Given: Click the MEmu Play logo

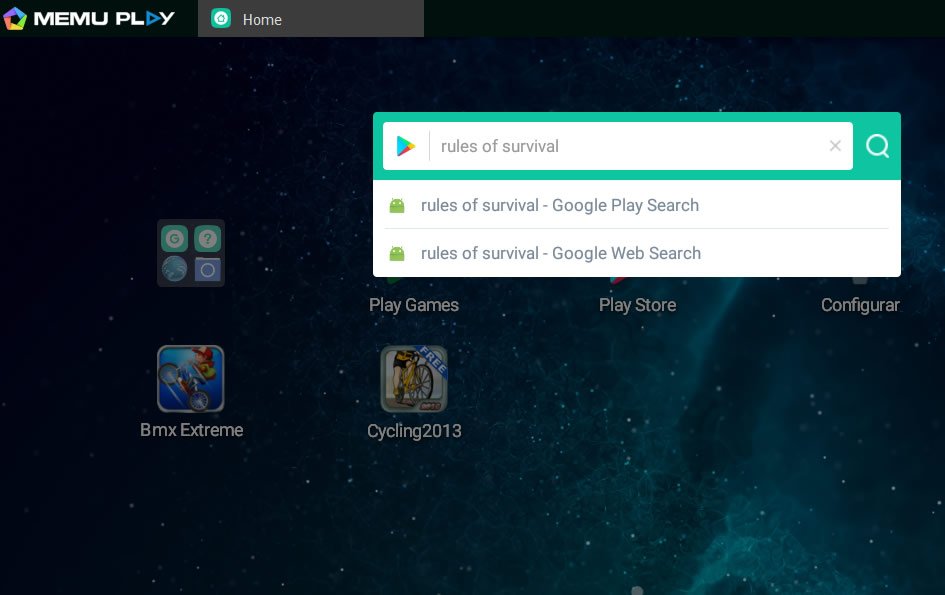Looking at the screenshot, I should tap(90, 18).
